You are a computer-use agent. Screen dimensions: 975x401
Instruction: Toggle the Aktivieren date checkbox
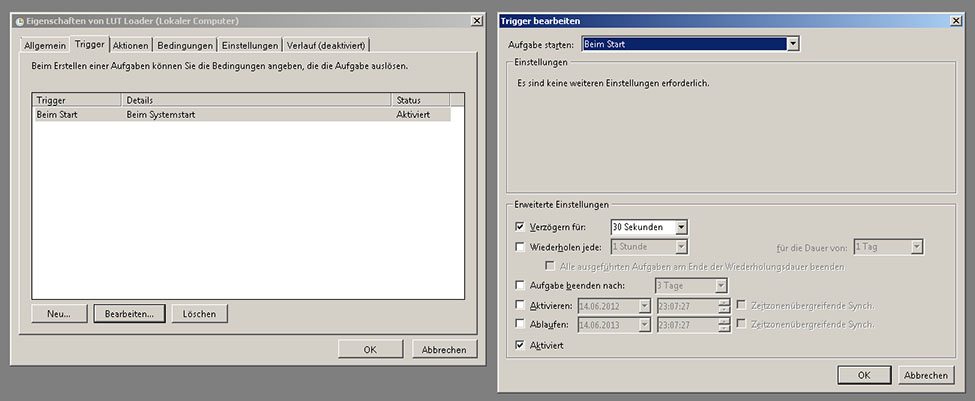[519, 305]
